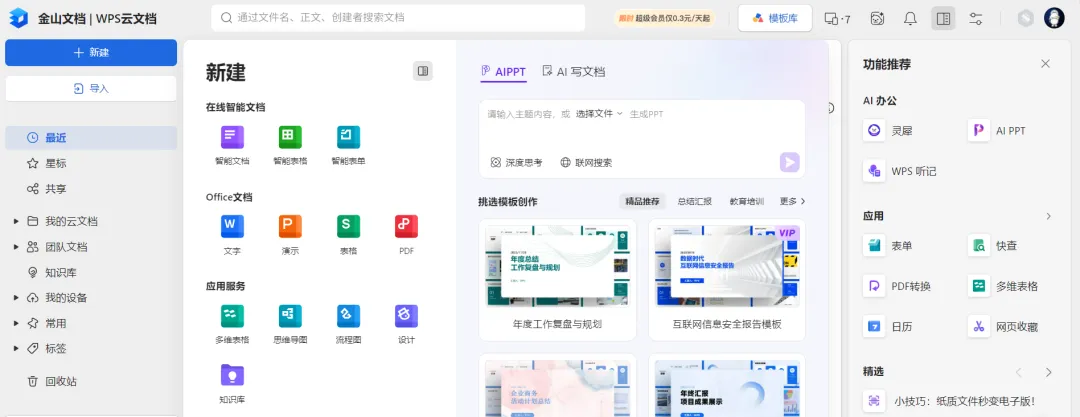Click the robot face icon in header
This screenshot has width=1080, height=417.
pos(877,19)
